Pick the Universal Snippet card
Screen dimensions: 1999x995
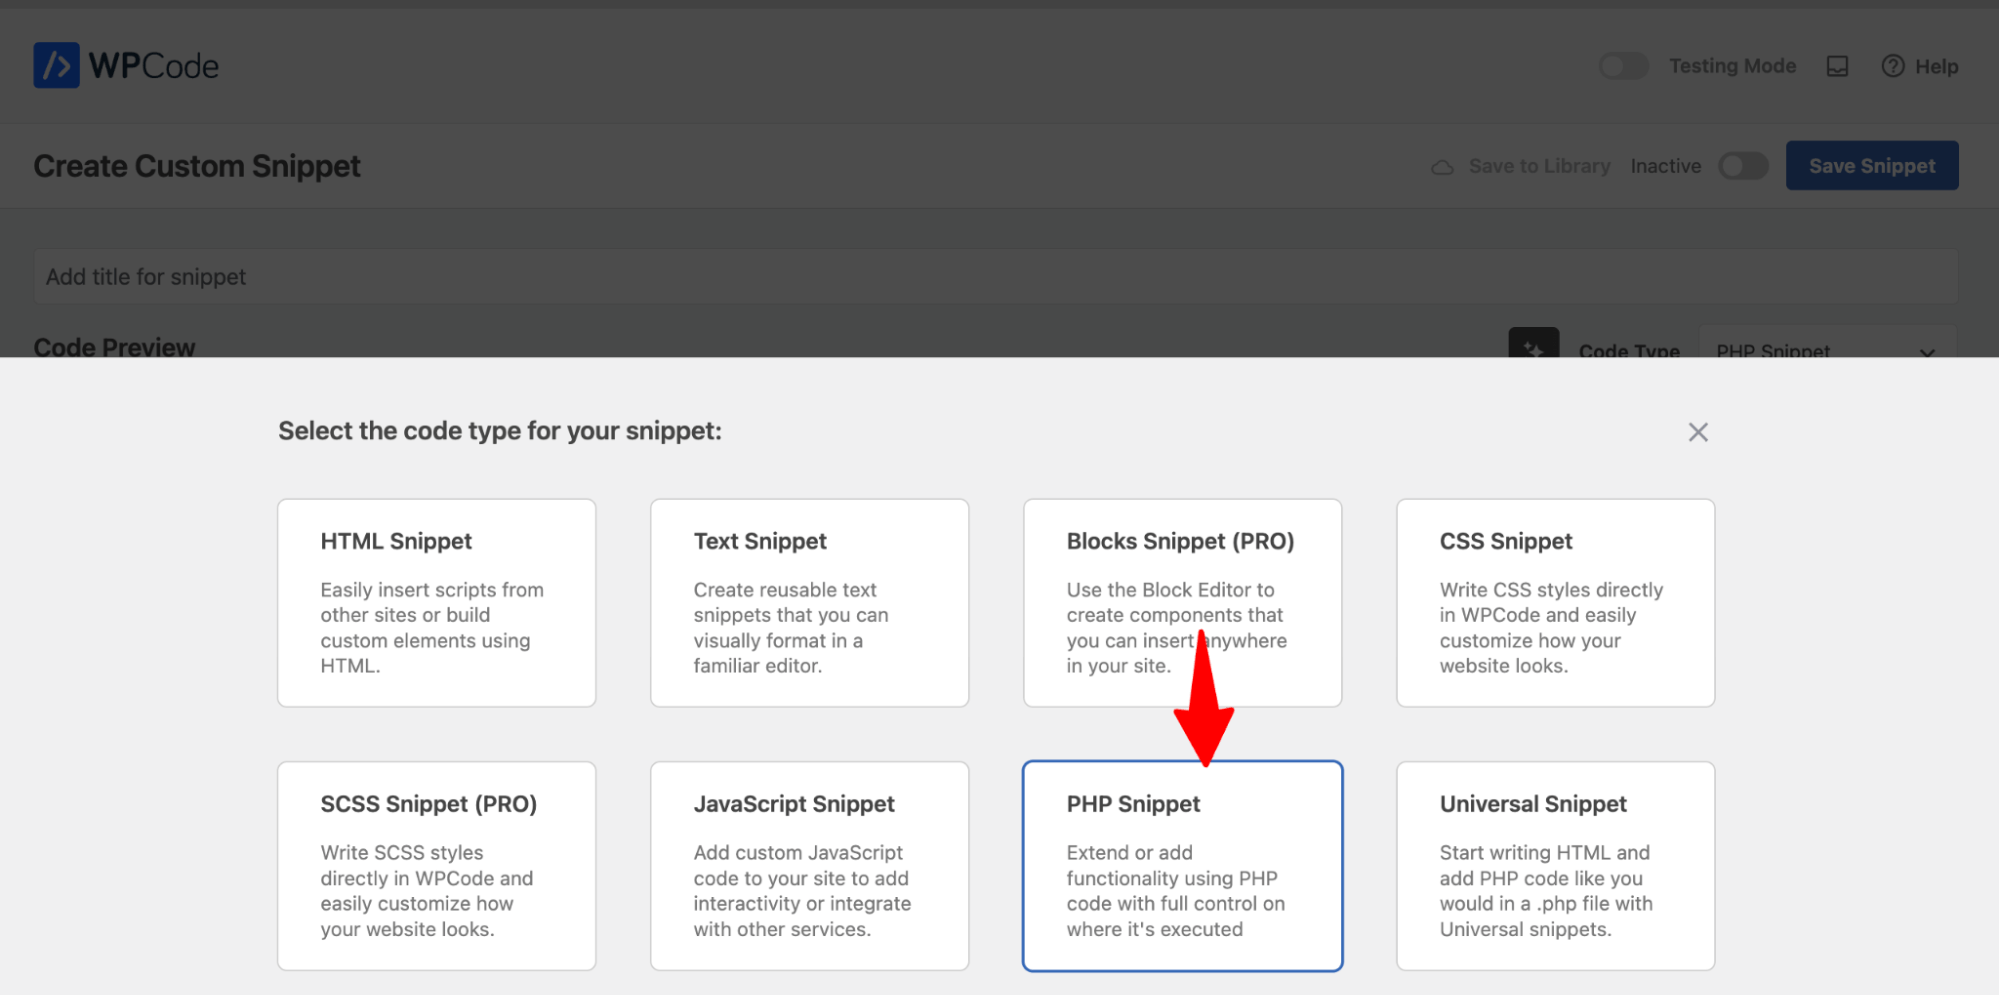pos(1555,866)
